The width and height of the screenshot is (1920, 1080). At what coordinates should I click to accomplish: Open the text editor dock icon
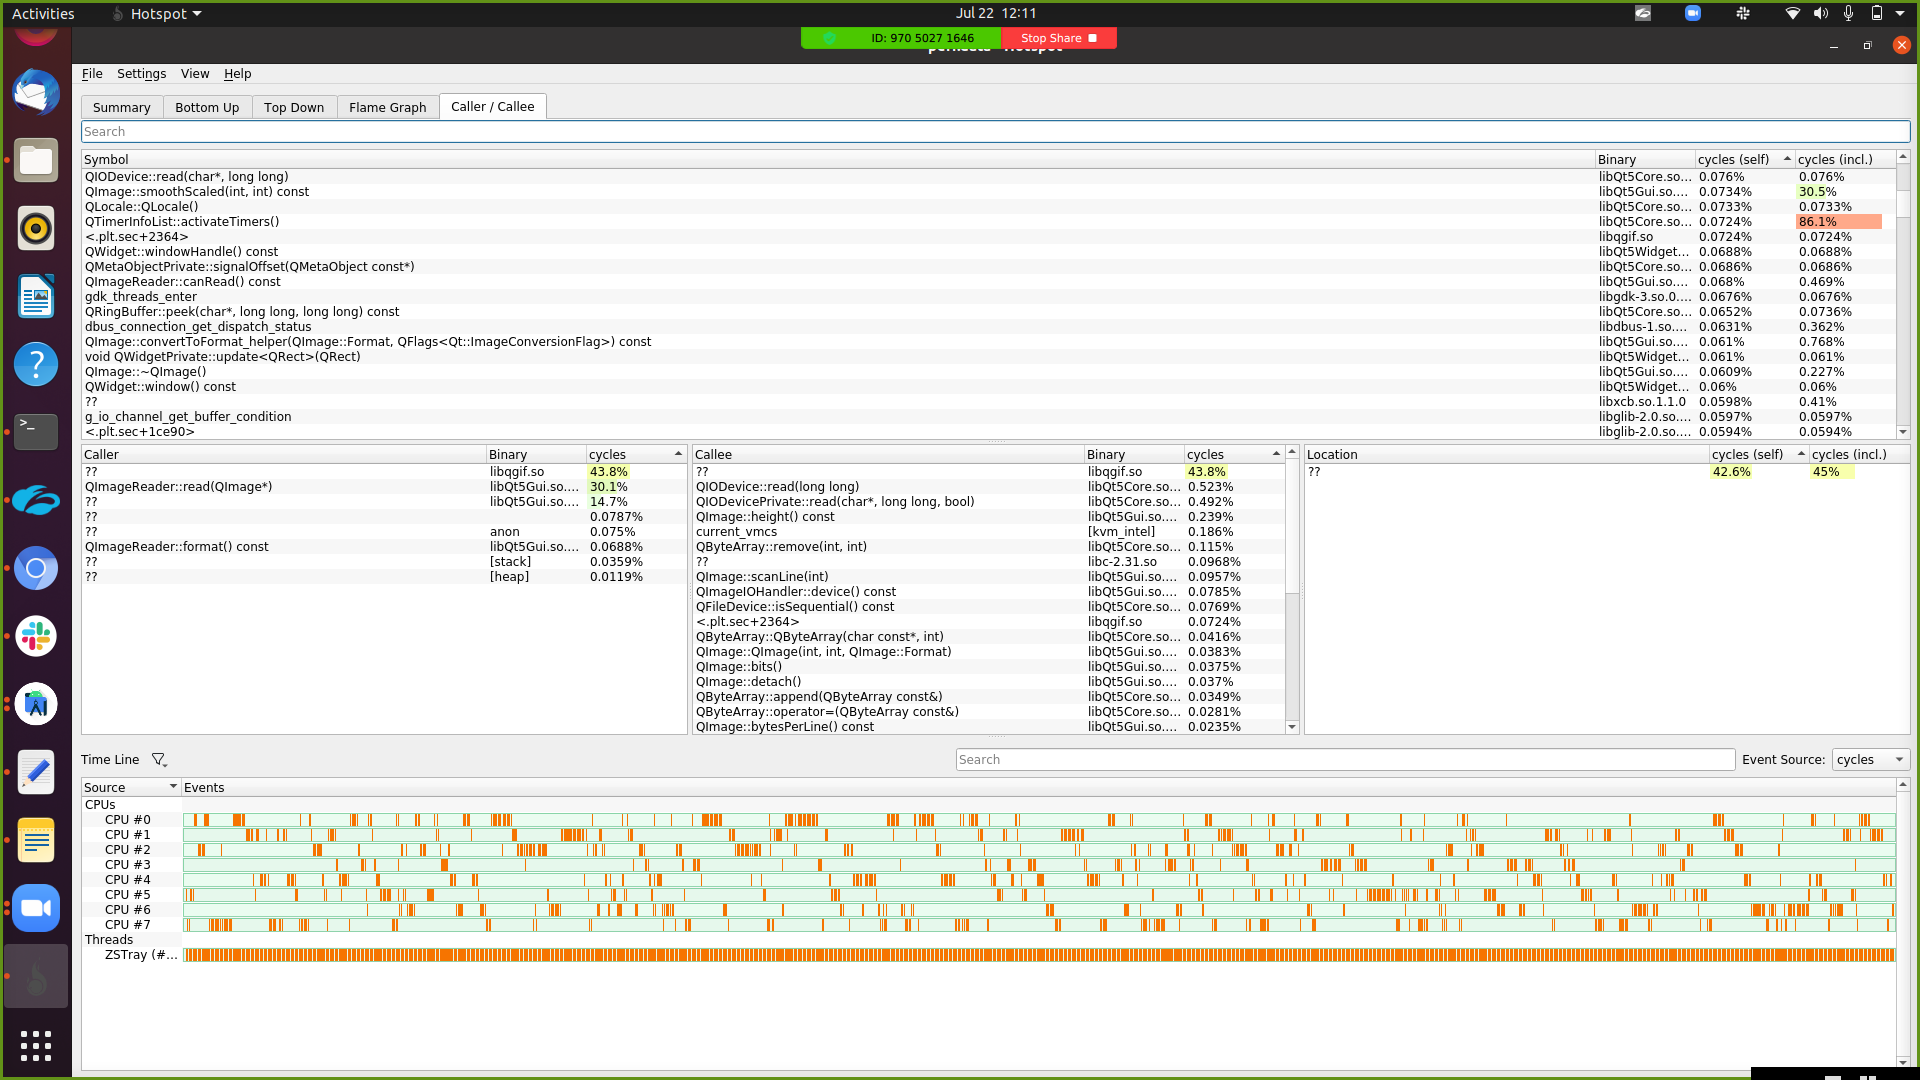tap(36, 772)
